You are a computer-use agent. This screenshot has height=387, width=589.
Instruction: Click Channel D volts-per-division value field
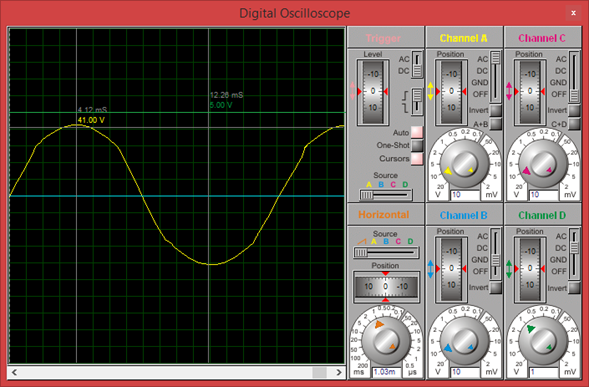[543, 372]
